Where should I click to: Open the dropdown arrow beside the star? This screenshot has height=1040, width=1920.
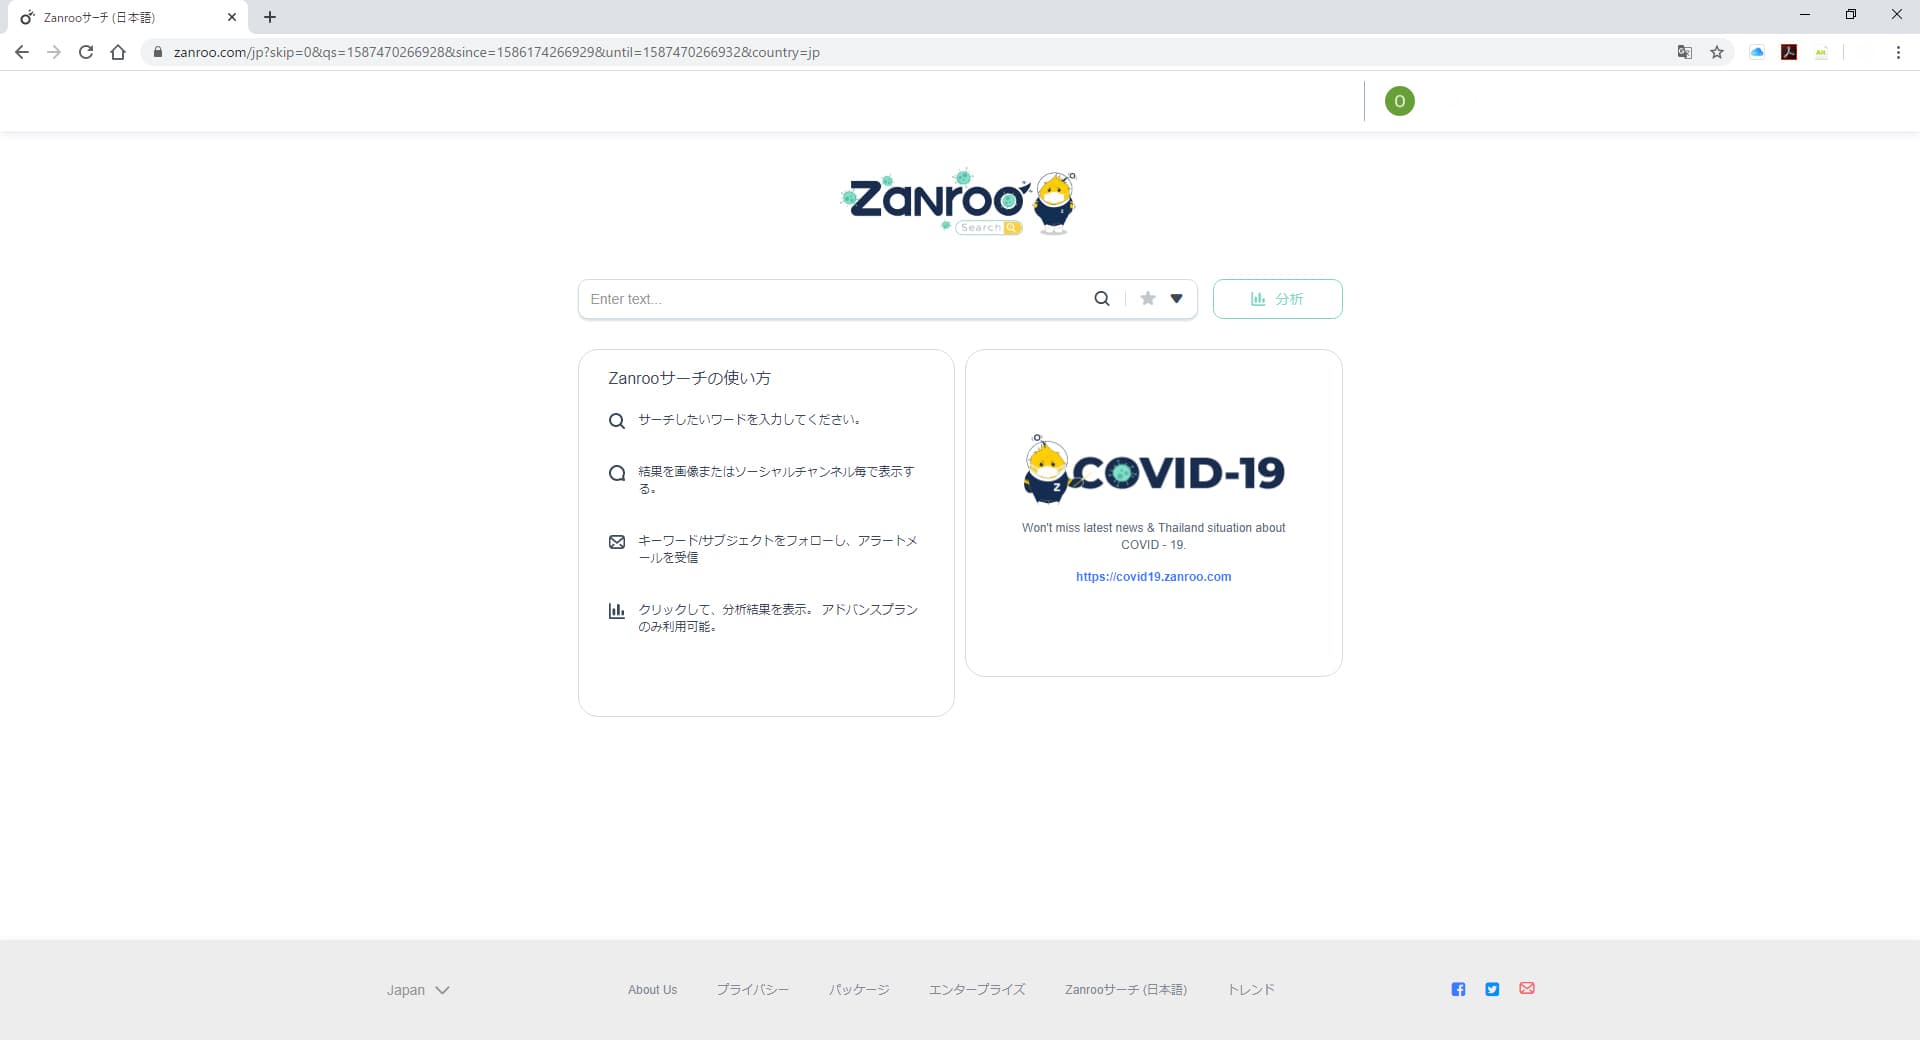click(1177, 298)
